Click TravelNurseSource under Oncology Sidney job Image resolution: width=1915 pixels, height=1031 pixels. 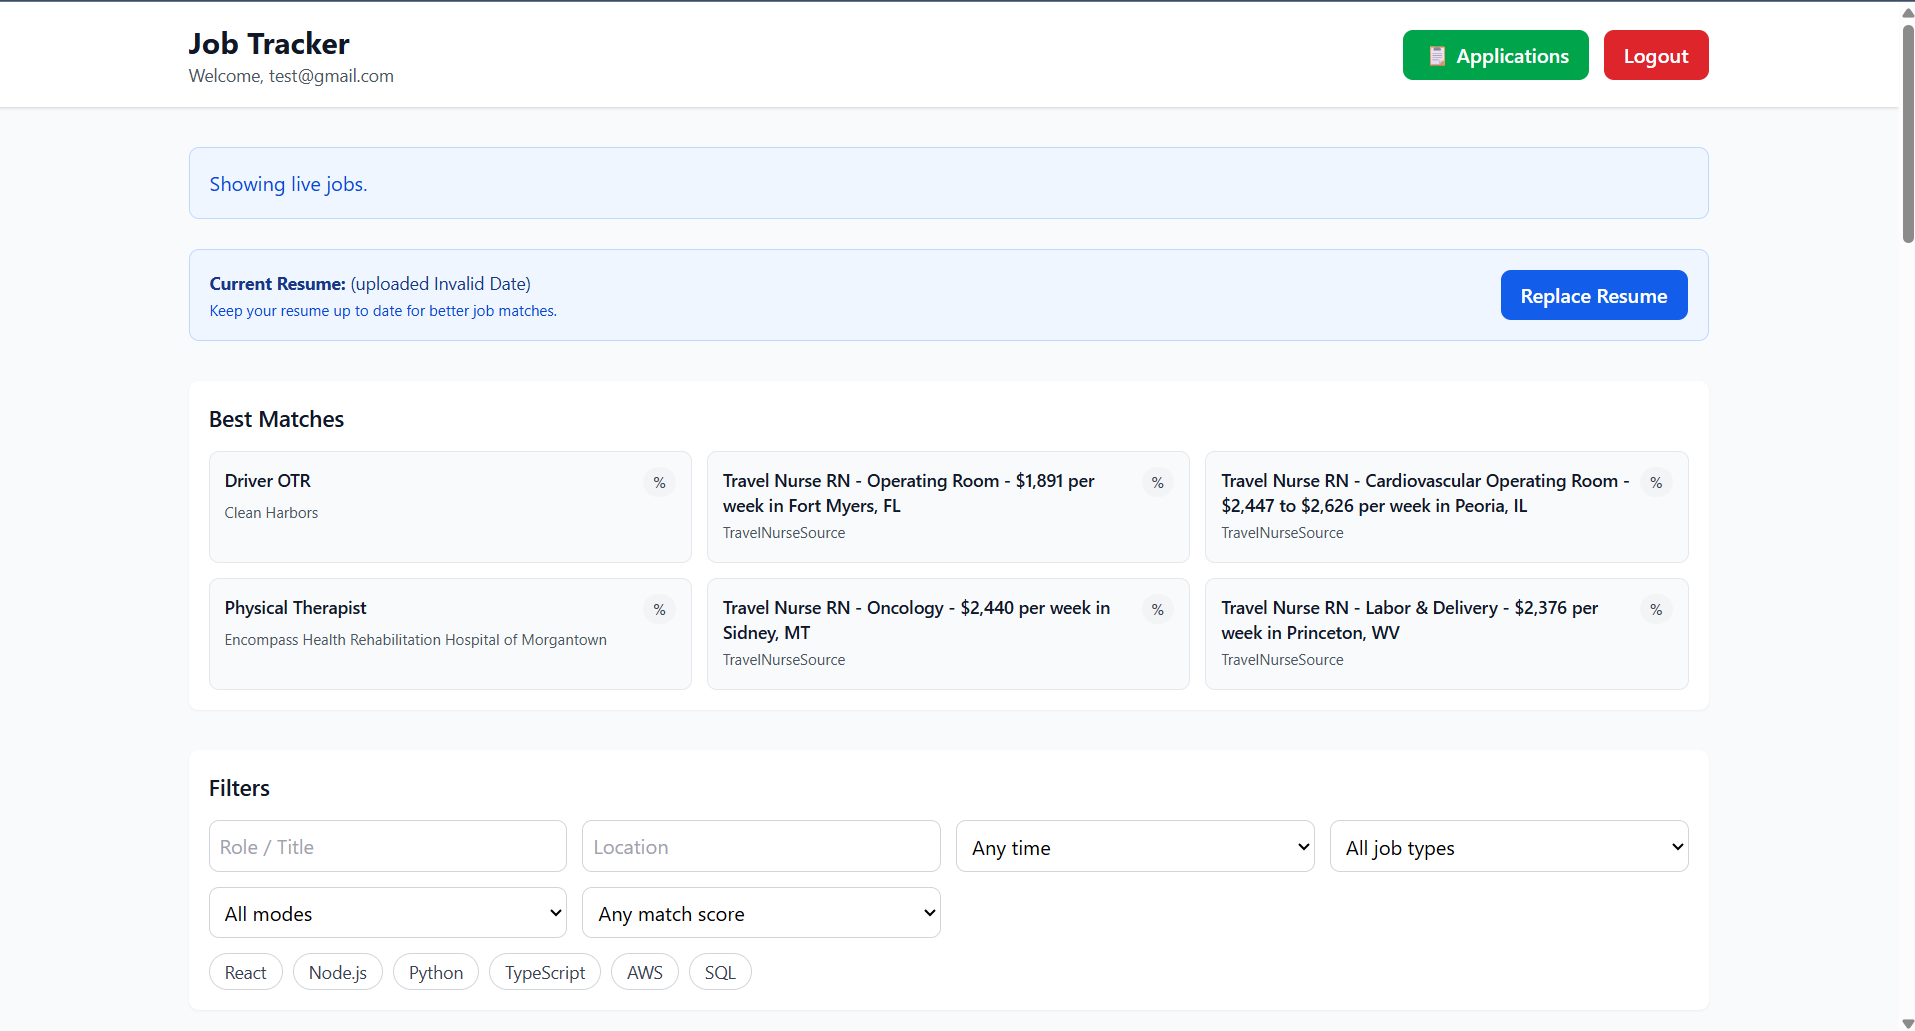(x=784, y=660)
